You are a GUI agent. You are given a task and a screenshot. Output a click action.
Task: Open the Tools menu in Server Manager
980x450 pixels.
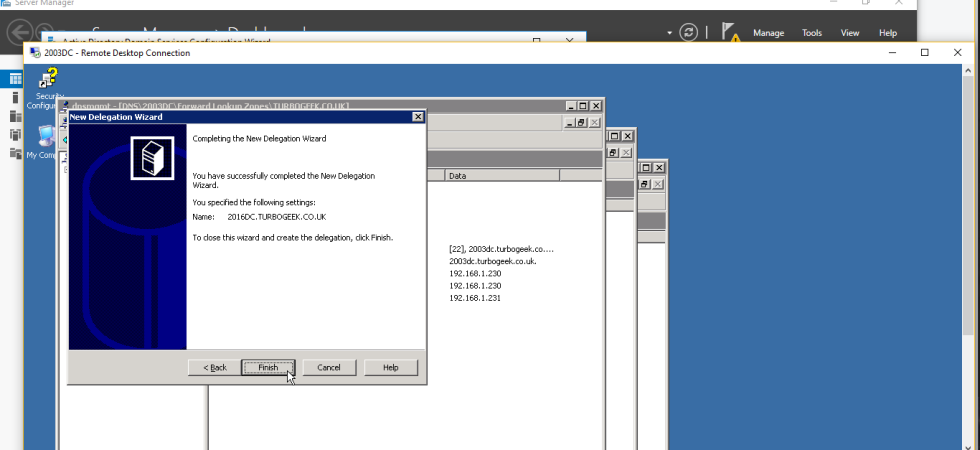point(812,32)
